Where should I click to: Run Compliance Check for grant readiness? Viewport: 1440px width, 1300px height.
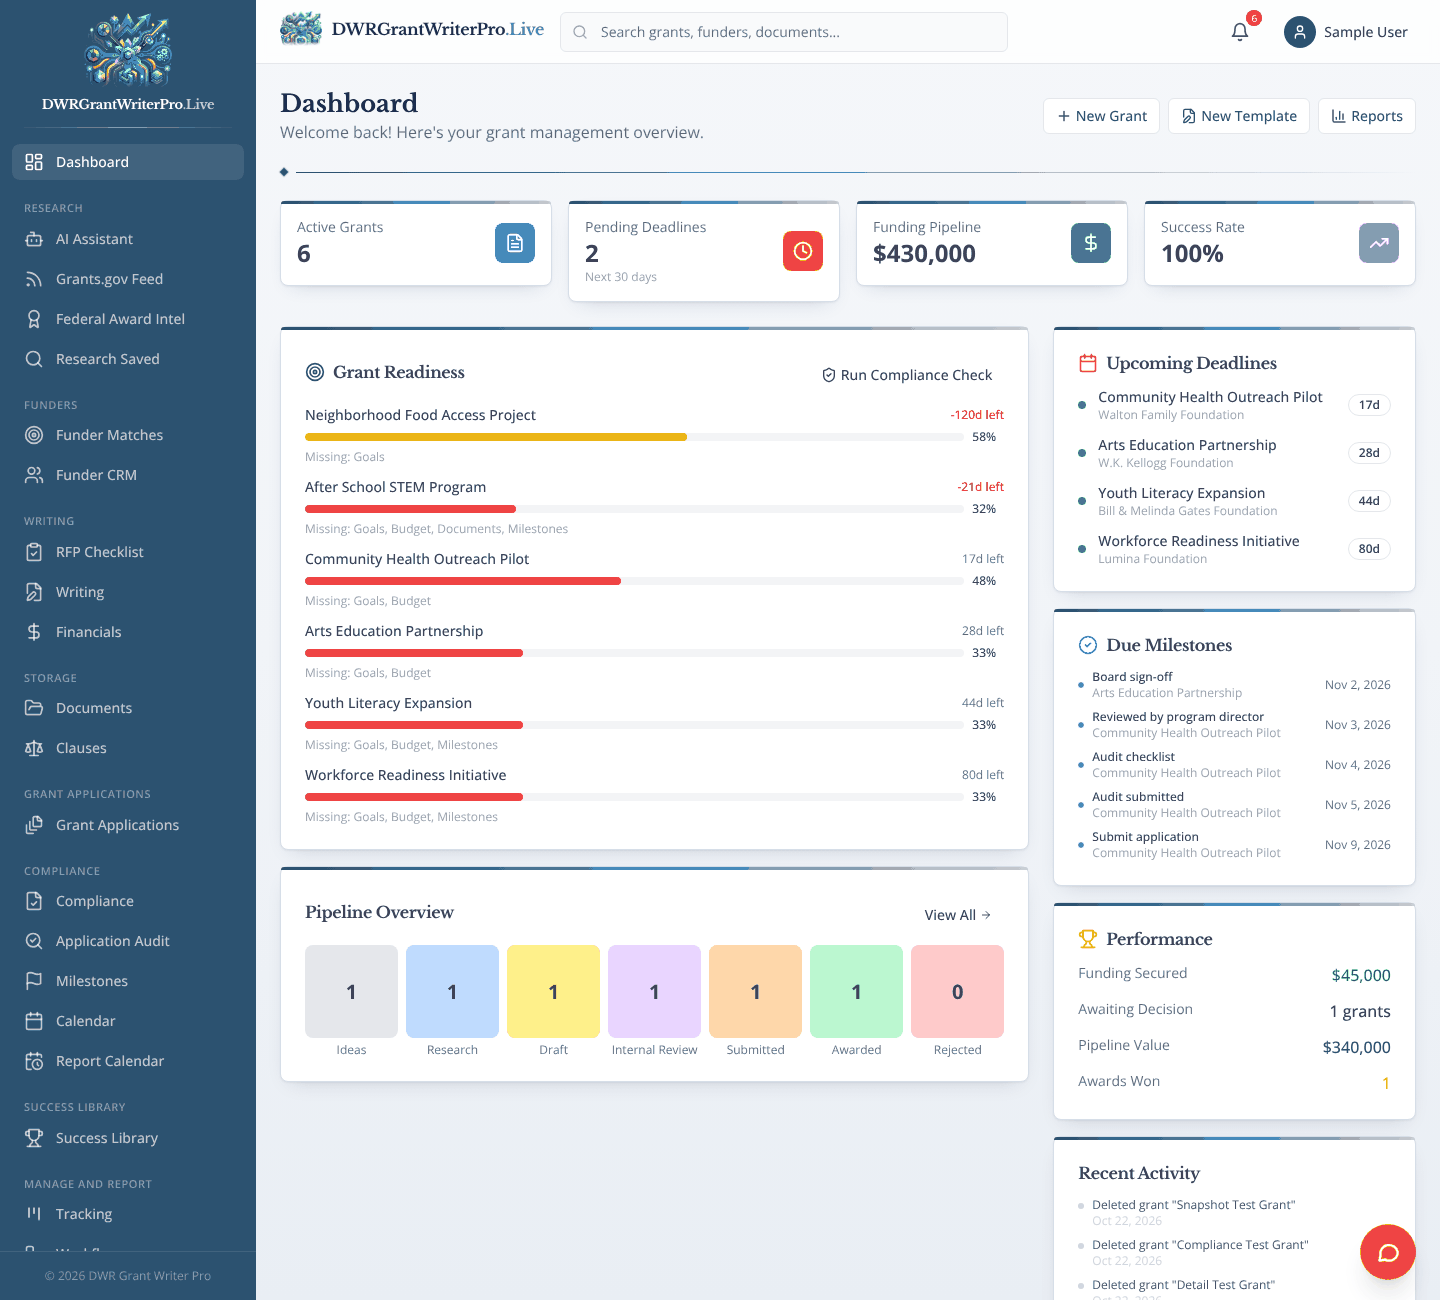[x=907, y=375]
